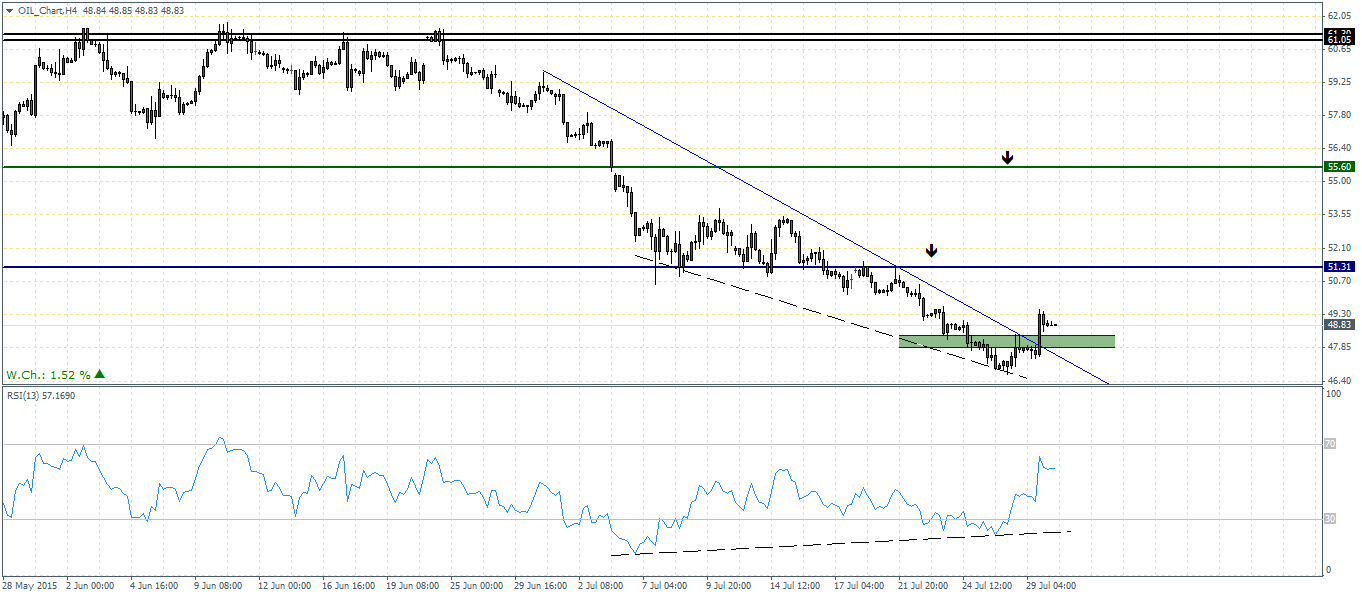Click the 29 Jul 04:00 date label
Viewport: 1362px width, 594px height.
[1050, 584]
